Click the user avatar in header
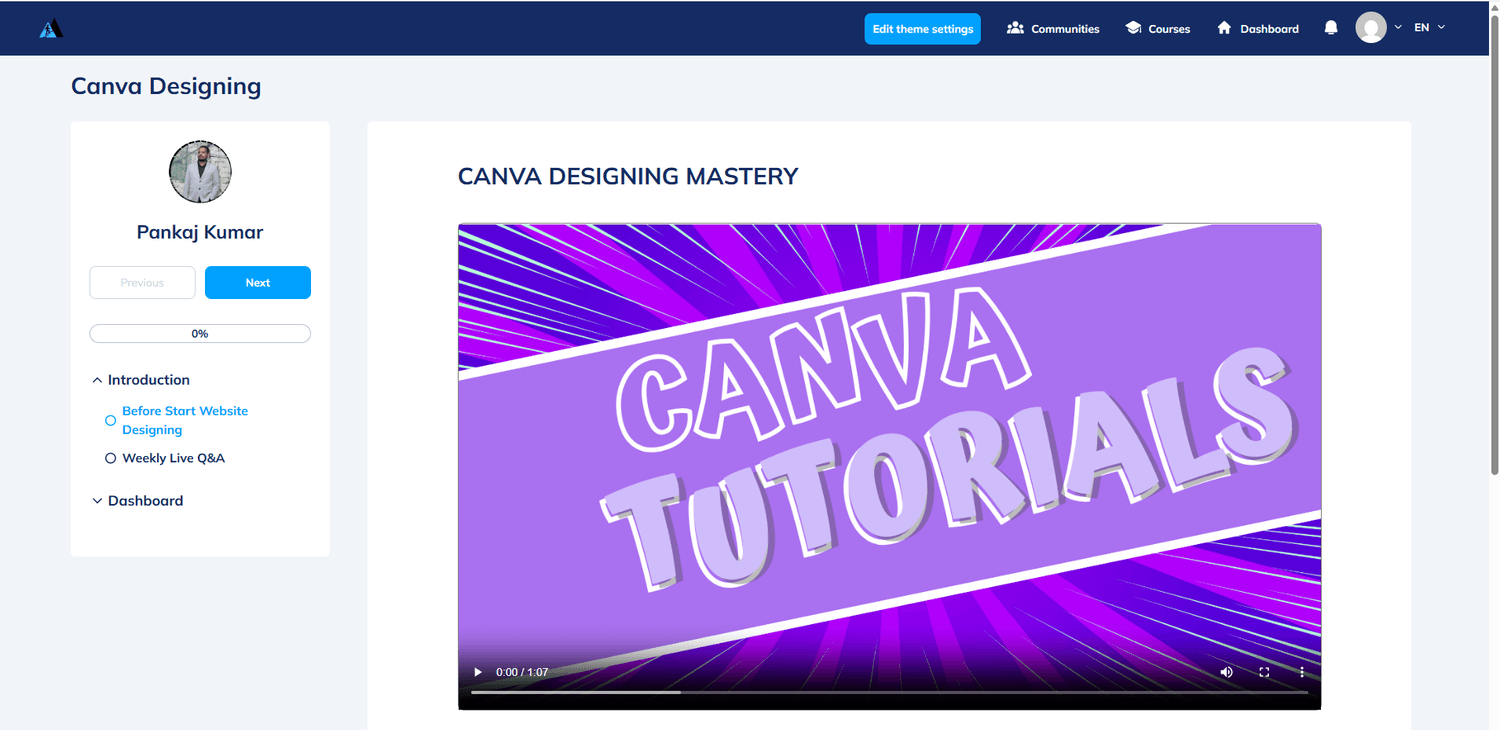 (x=1371, y=28)
